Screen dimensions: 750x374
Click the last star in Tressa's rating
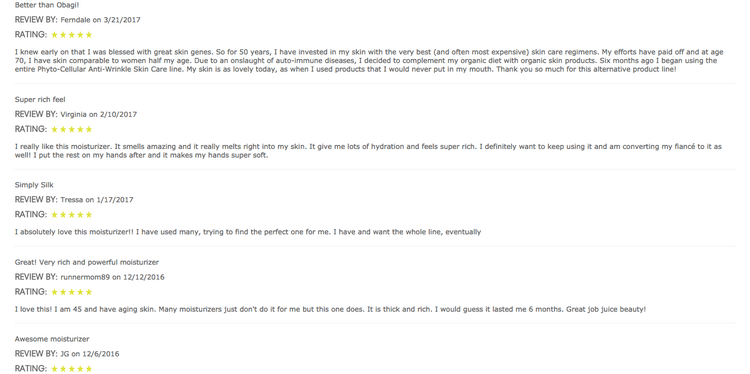[x=89, y=215]
